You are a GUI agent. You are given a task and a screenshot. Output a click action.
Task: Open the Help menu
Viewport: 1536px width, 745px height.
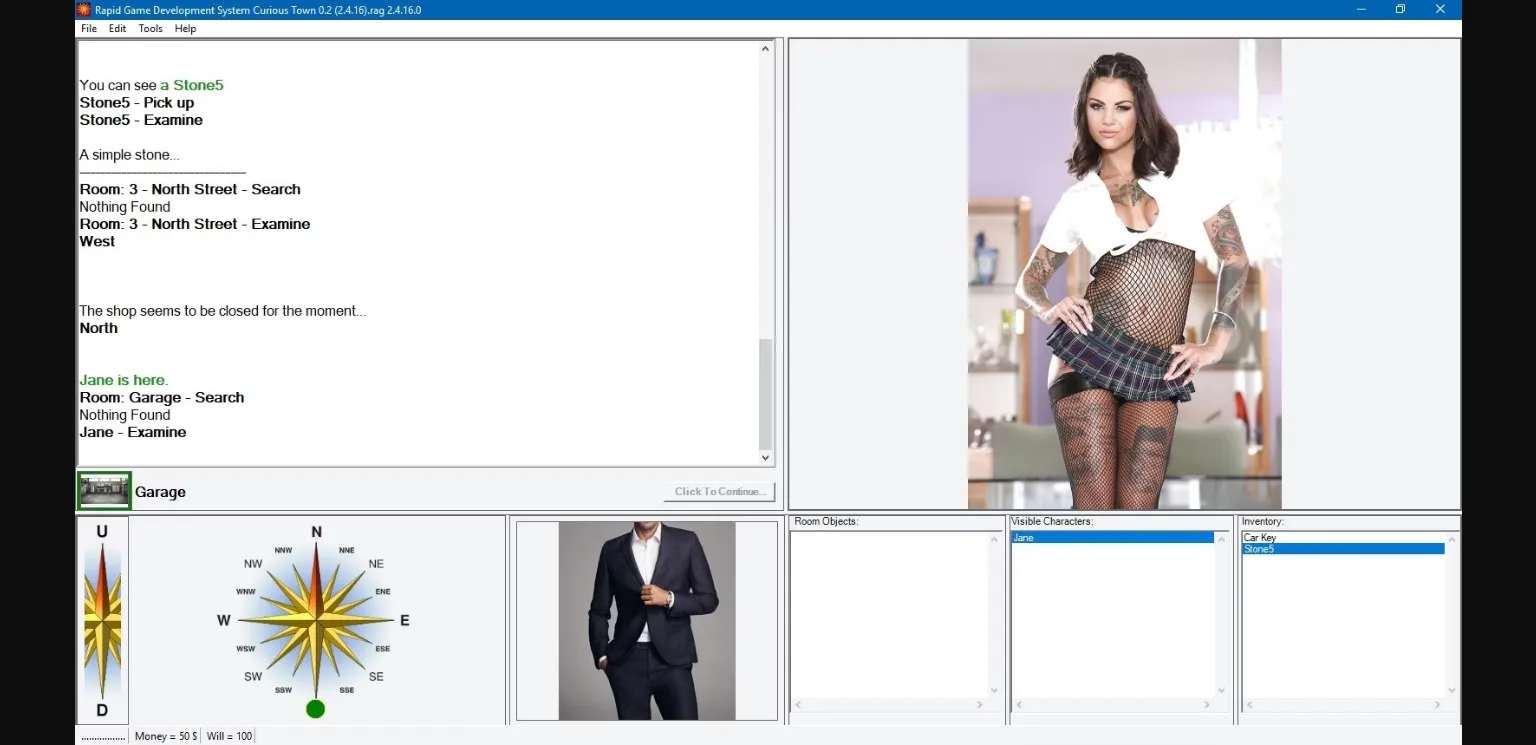(x=185, y=29)
